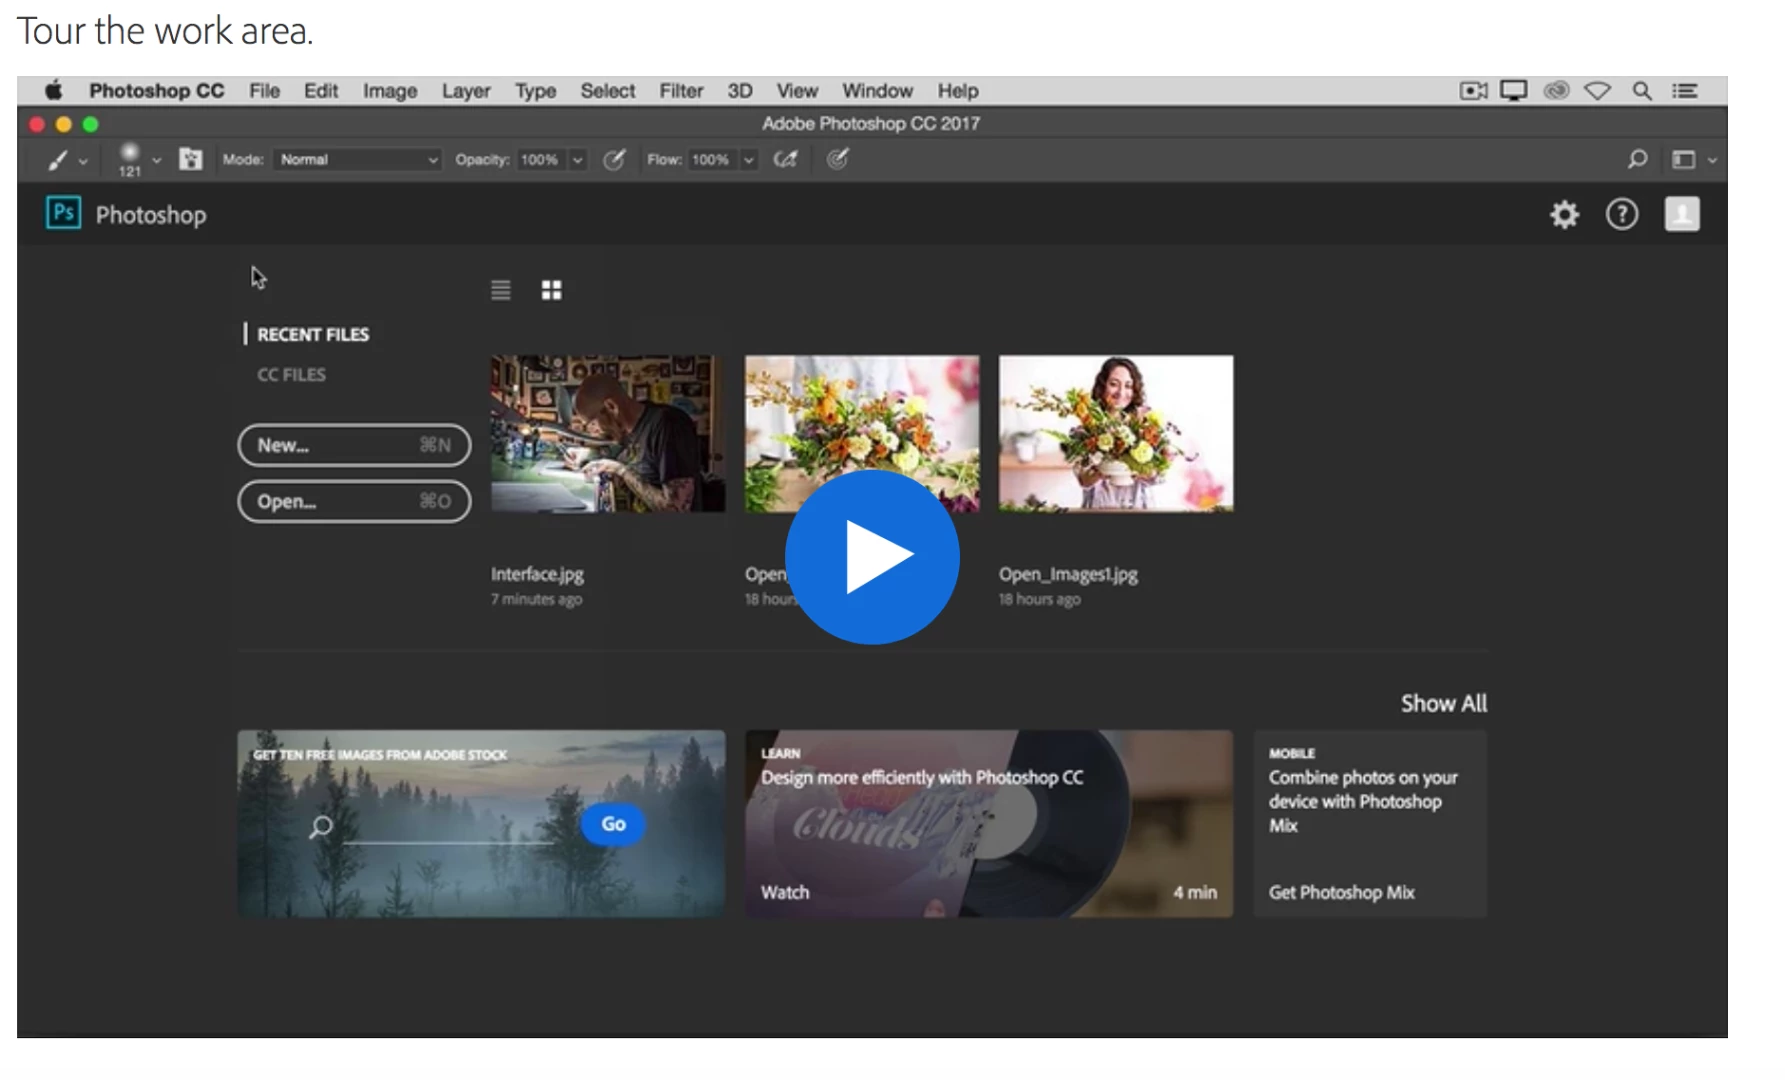Click the question mark help icon

pyautogui.click(x=1622, y=214)
